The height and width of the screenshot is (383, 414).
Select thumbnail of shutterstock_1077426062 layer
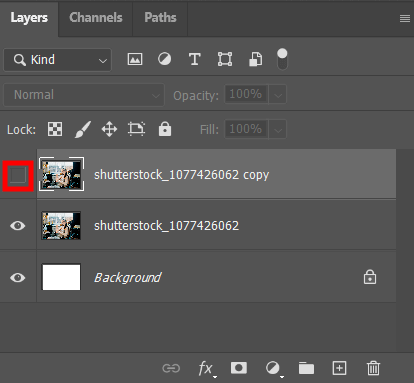click(x=61, y=226)
